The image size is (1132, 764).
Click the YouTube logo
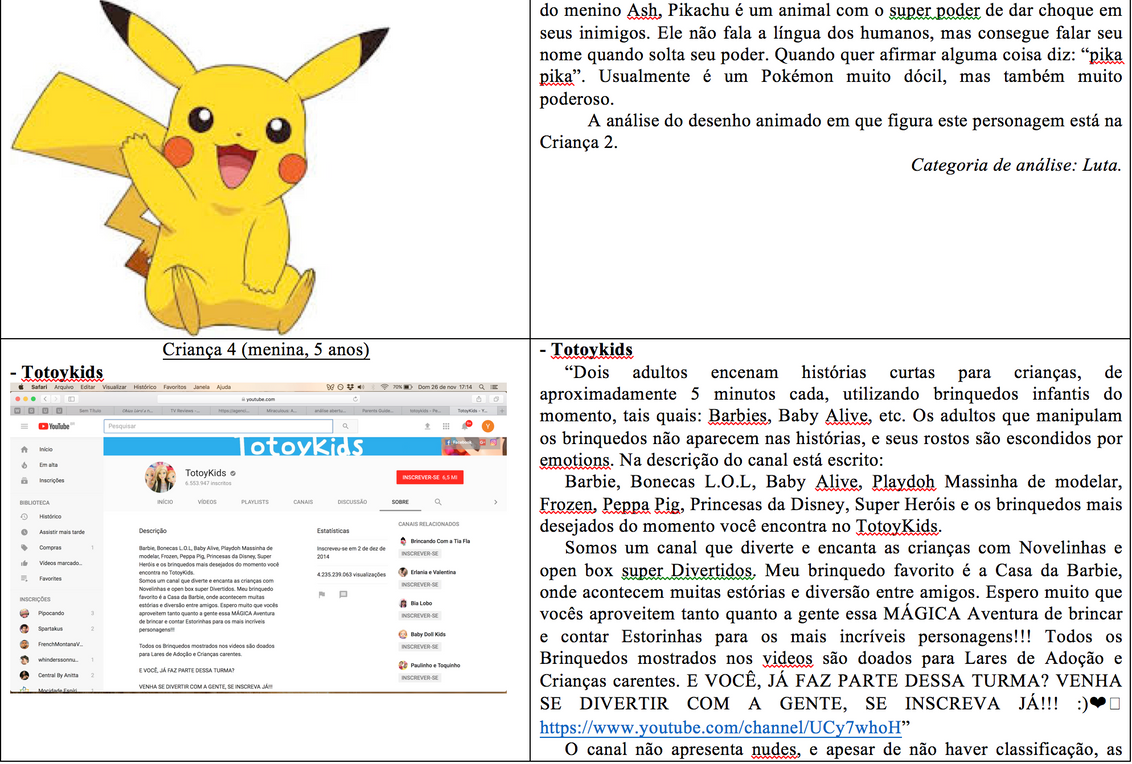[54, 427]
